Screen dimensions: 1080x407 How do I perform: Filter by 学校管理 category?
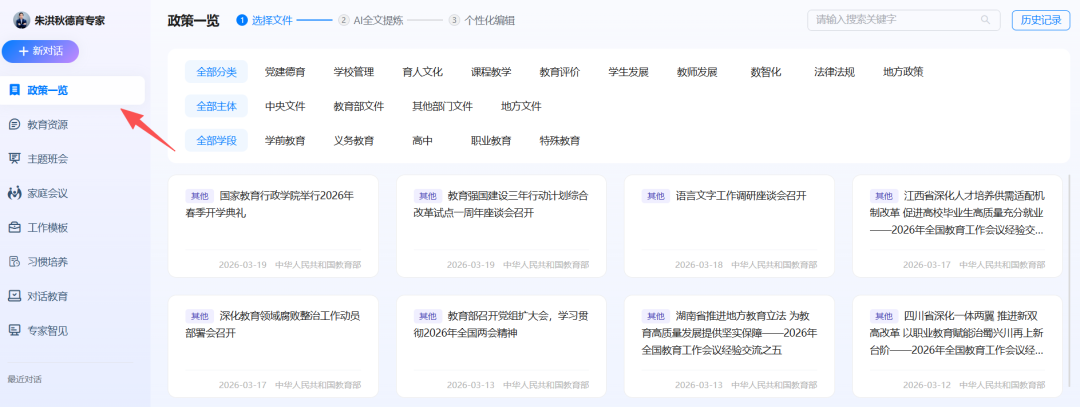coord(353,72)
